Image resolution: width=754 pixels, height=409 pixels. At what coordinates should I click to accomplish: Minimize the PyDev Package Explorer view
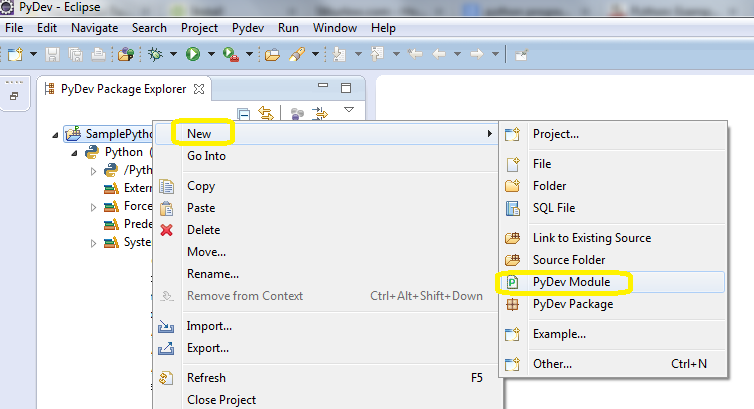[323, 86]
